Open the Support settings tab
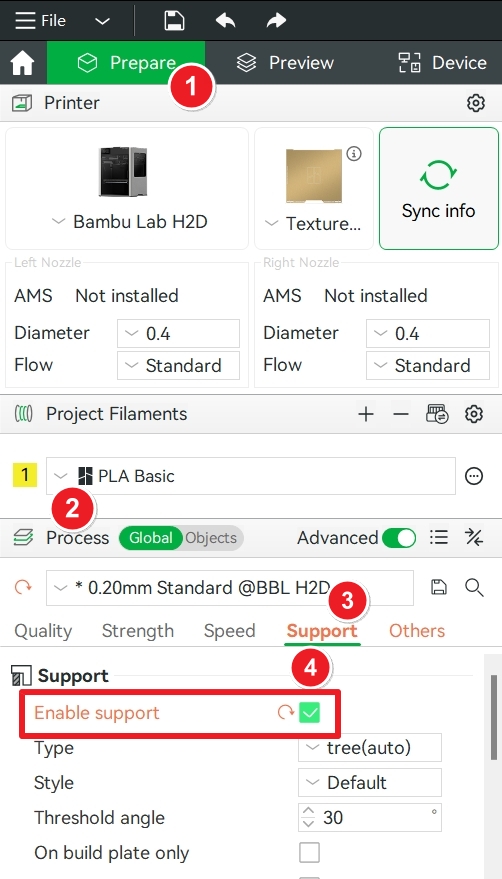The image size is (502, 879). pos(322,631)
